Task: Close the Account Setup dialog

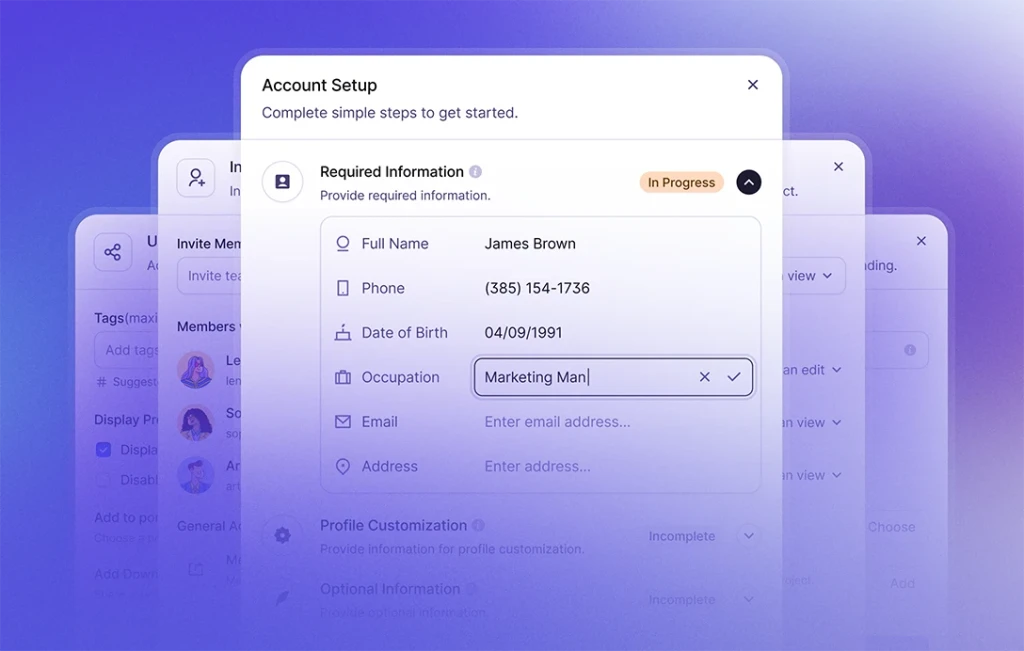Action: click(753, 85)
